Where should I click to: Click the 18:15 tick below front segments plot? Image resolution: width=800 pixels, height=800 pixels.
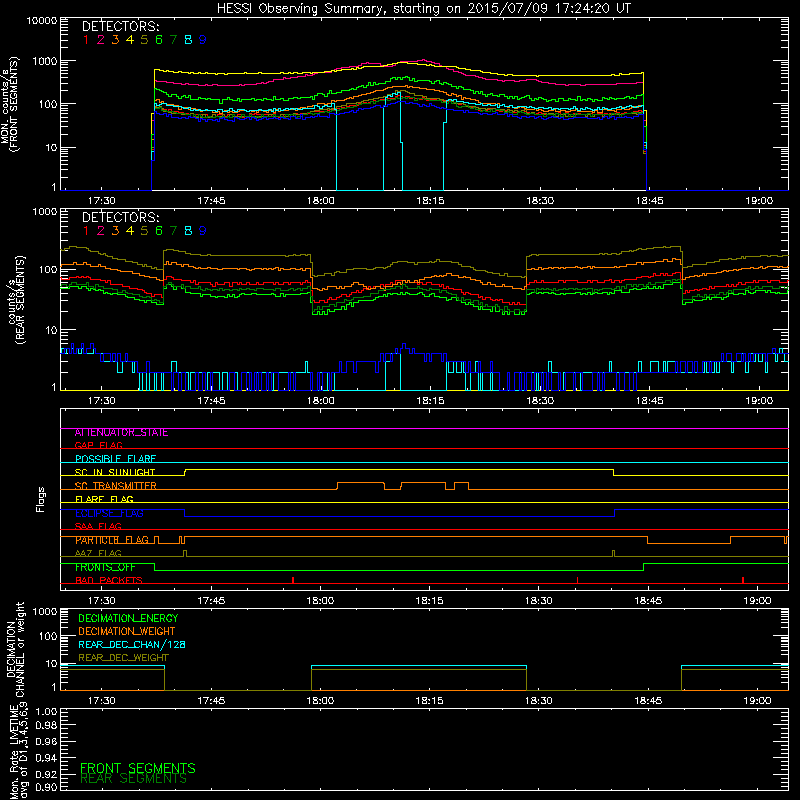(x=430, y=201)
